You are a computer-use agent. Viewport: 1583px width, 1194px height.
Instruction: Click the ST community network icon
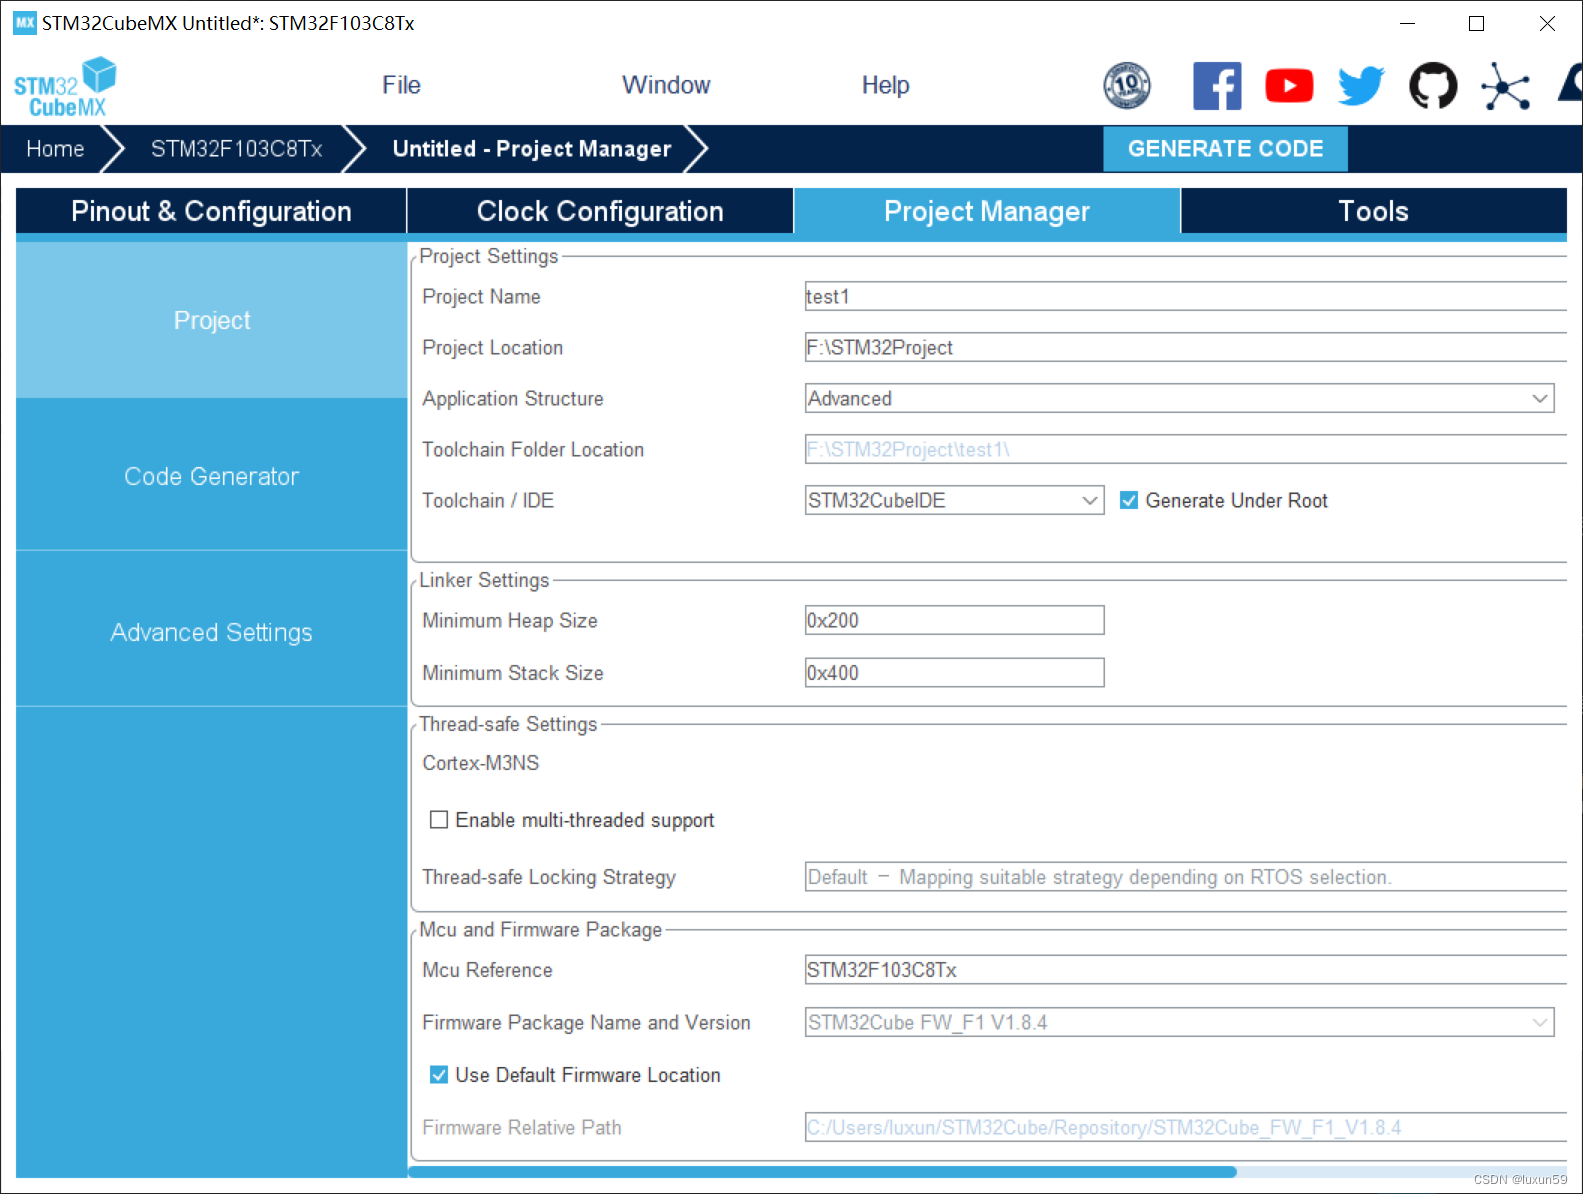point(1506,86)
